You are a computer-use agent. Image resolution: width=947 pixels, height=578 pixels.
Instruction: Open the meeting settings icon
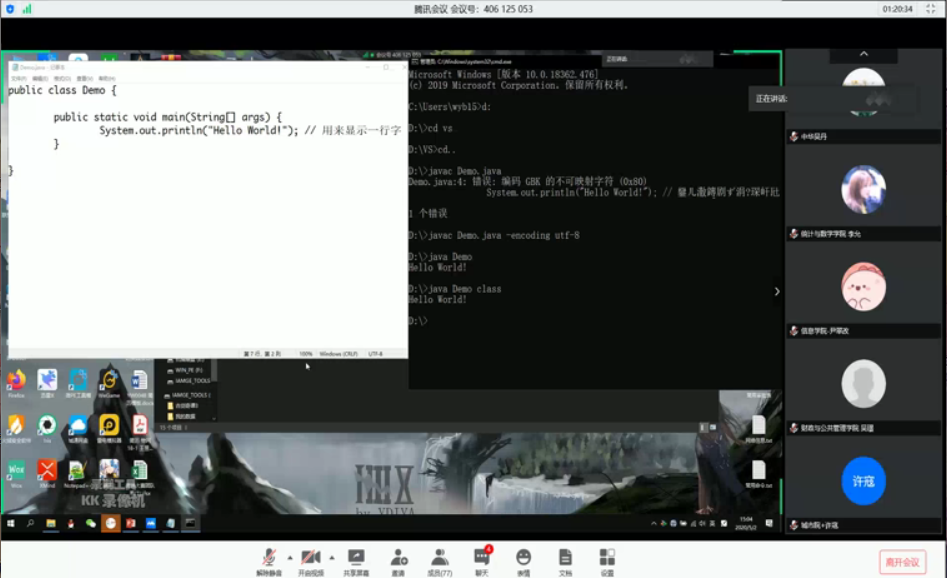coord(607,558)
